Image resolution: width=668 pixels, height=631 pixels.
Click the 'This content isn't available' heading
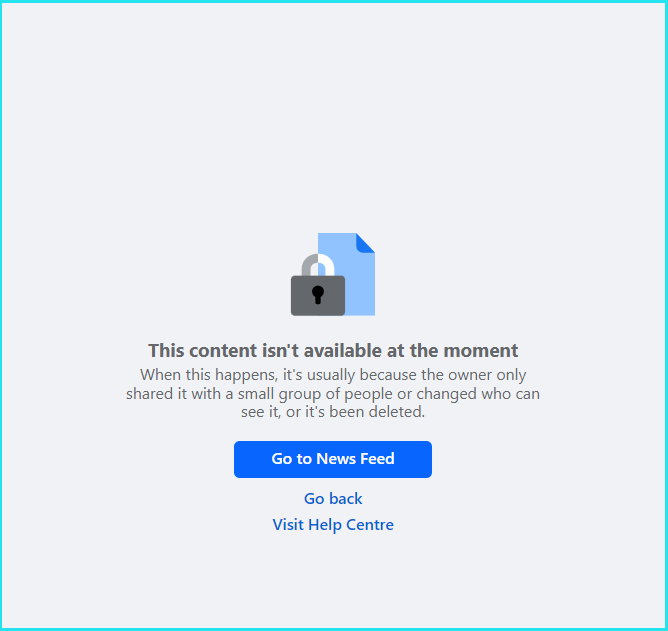point(333,351)
